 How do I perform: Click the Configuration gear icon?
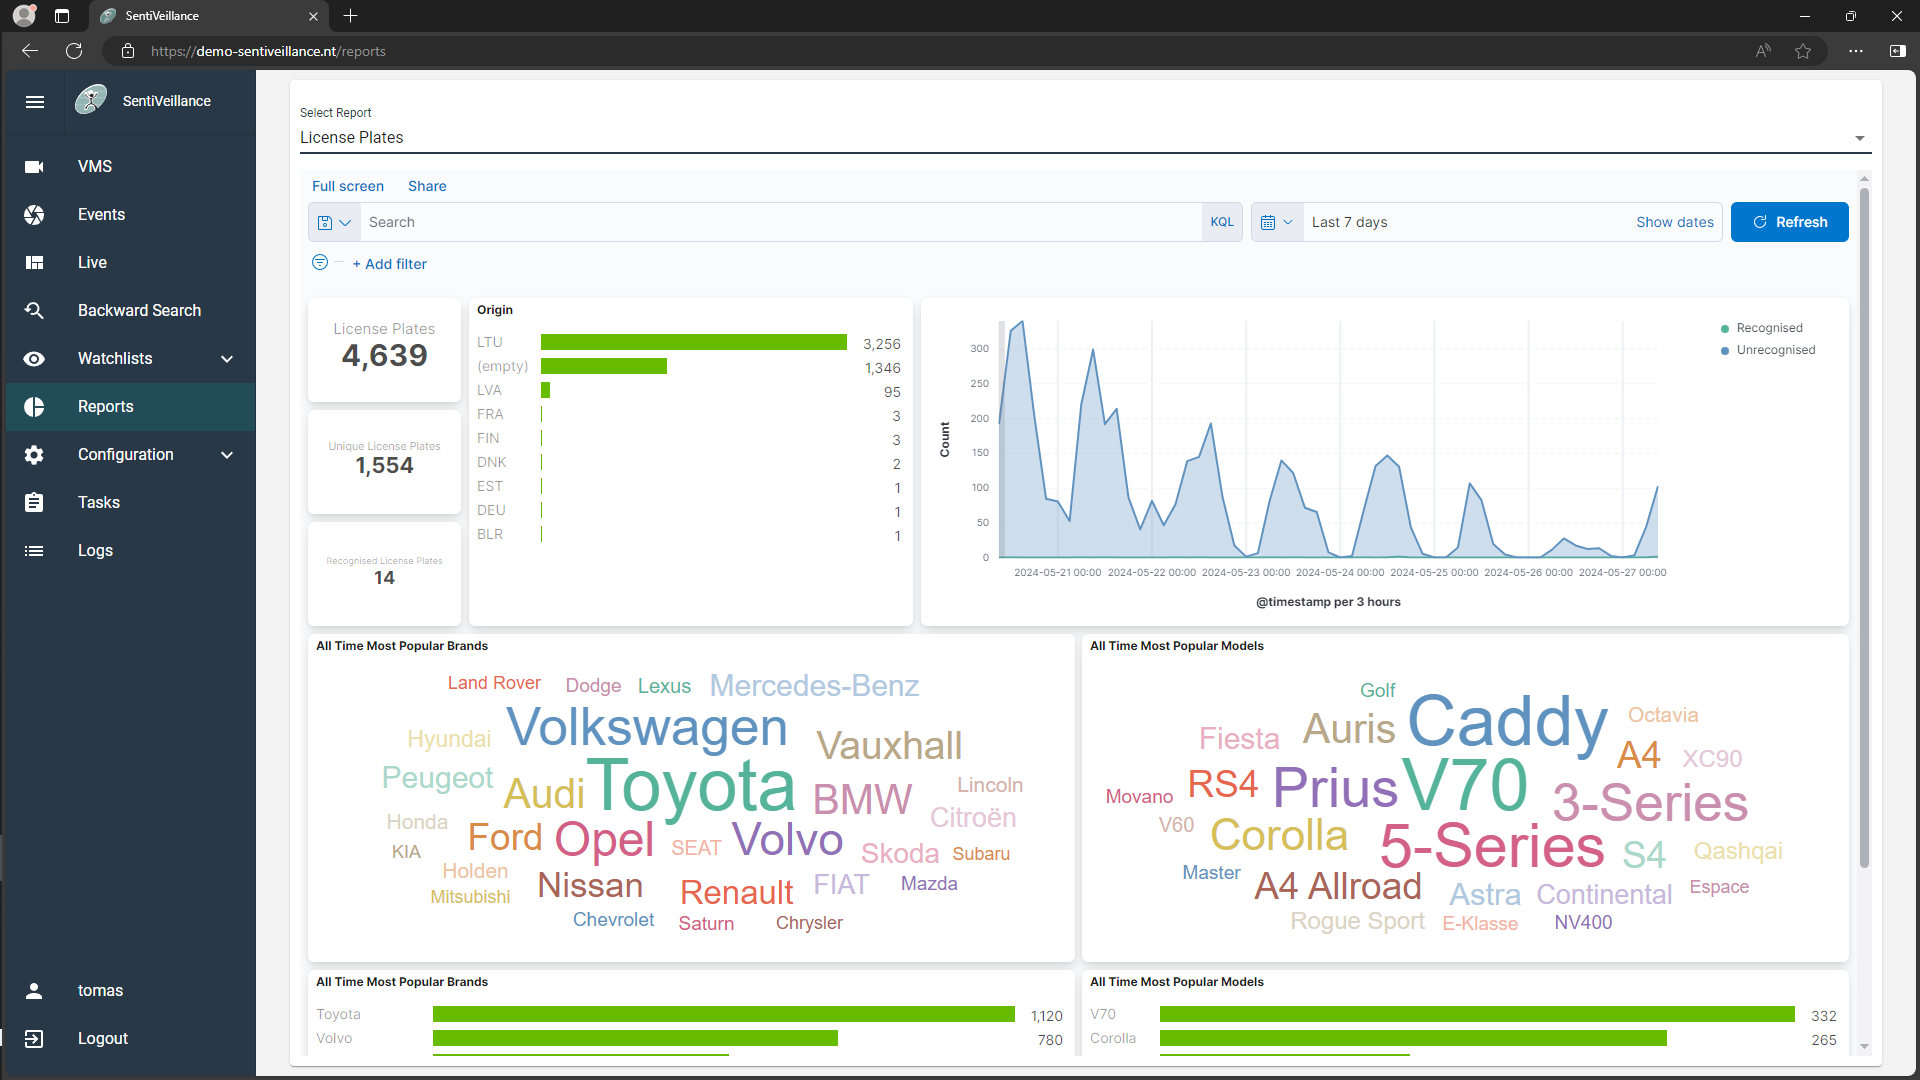tap(34, 454)
